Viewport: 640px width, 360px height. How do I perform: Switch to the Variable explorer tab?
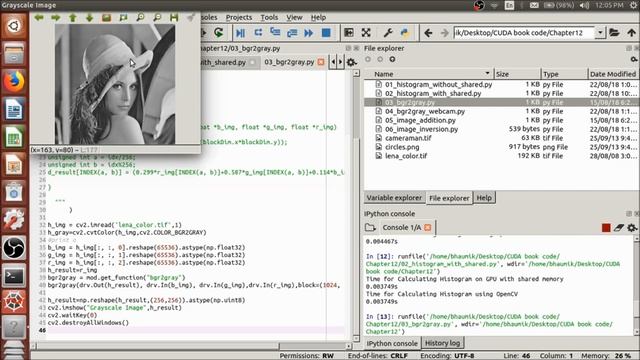pyautogui.click(x=394, y=198)
